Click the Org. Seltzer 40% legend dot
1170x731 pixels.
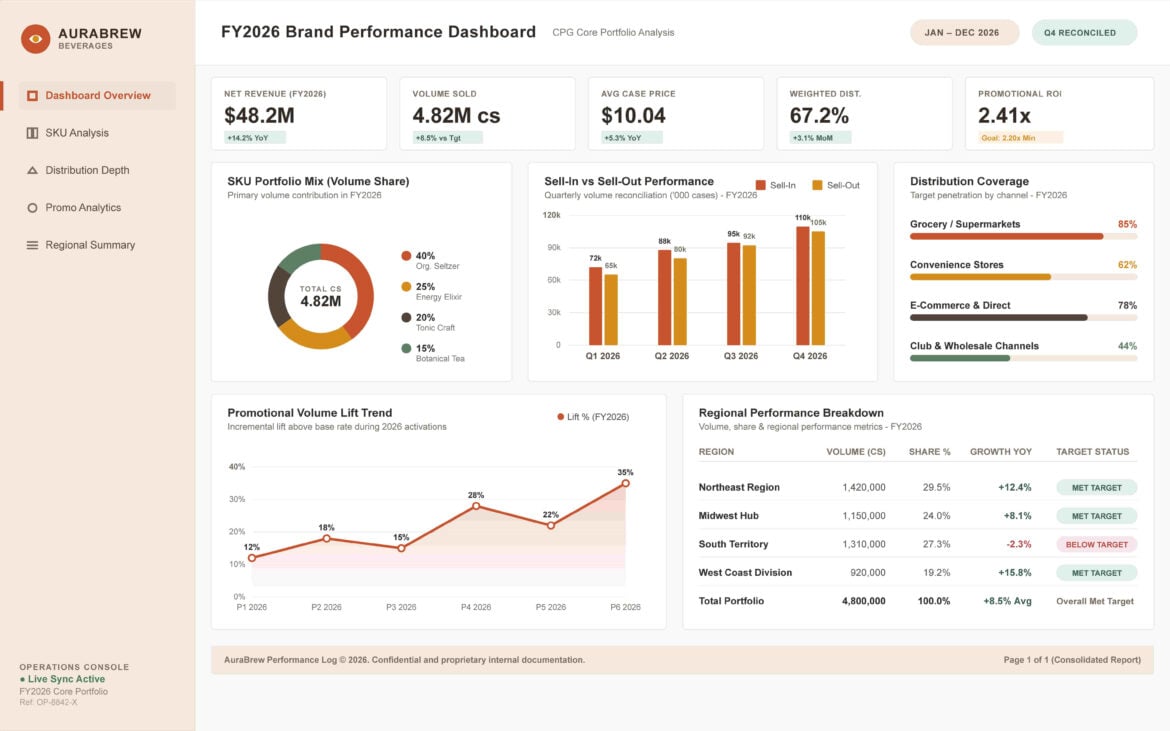pos(406,256)
